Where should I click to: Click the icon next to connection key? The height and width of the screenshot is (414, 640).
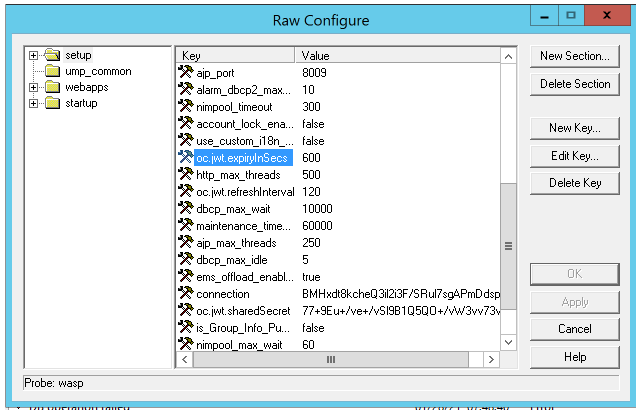click(185, 294)
